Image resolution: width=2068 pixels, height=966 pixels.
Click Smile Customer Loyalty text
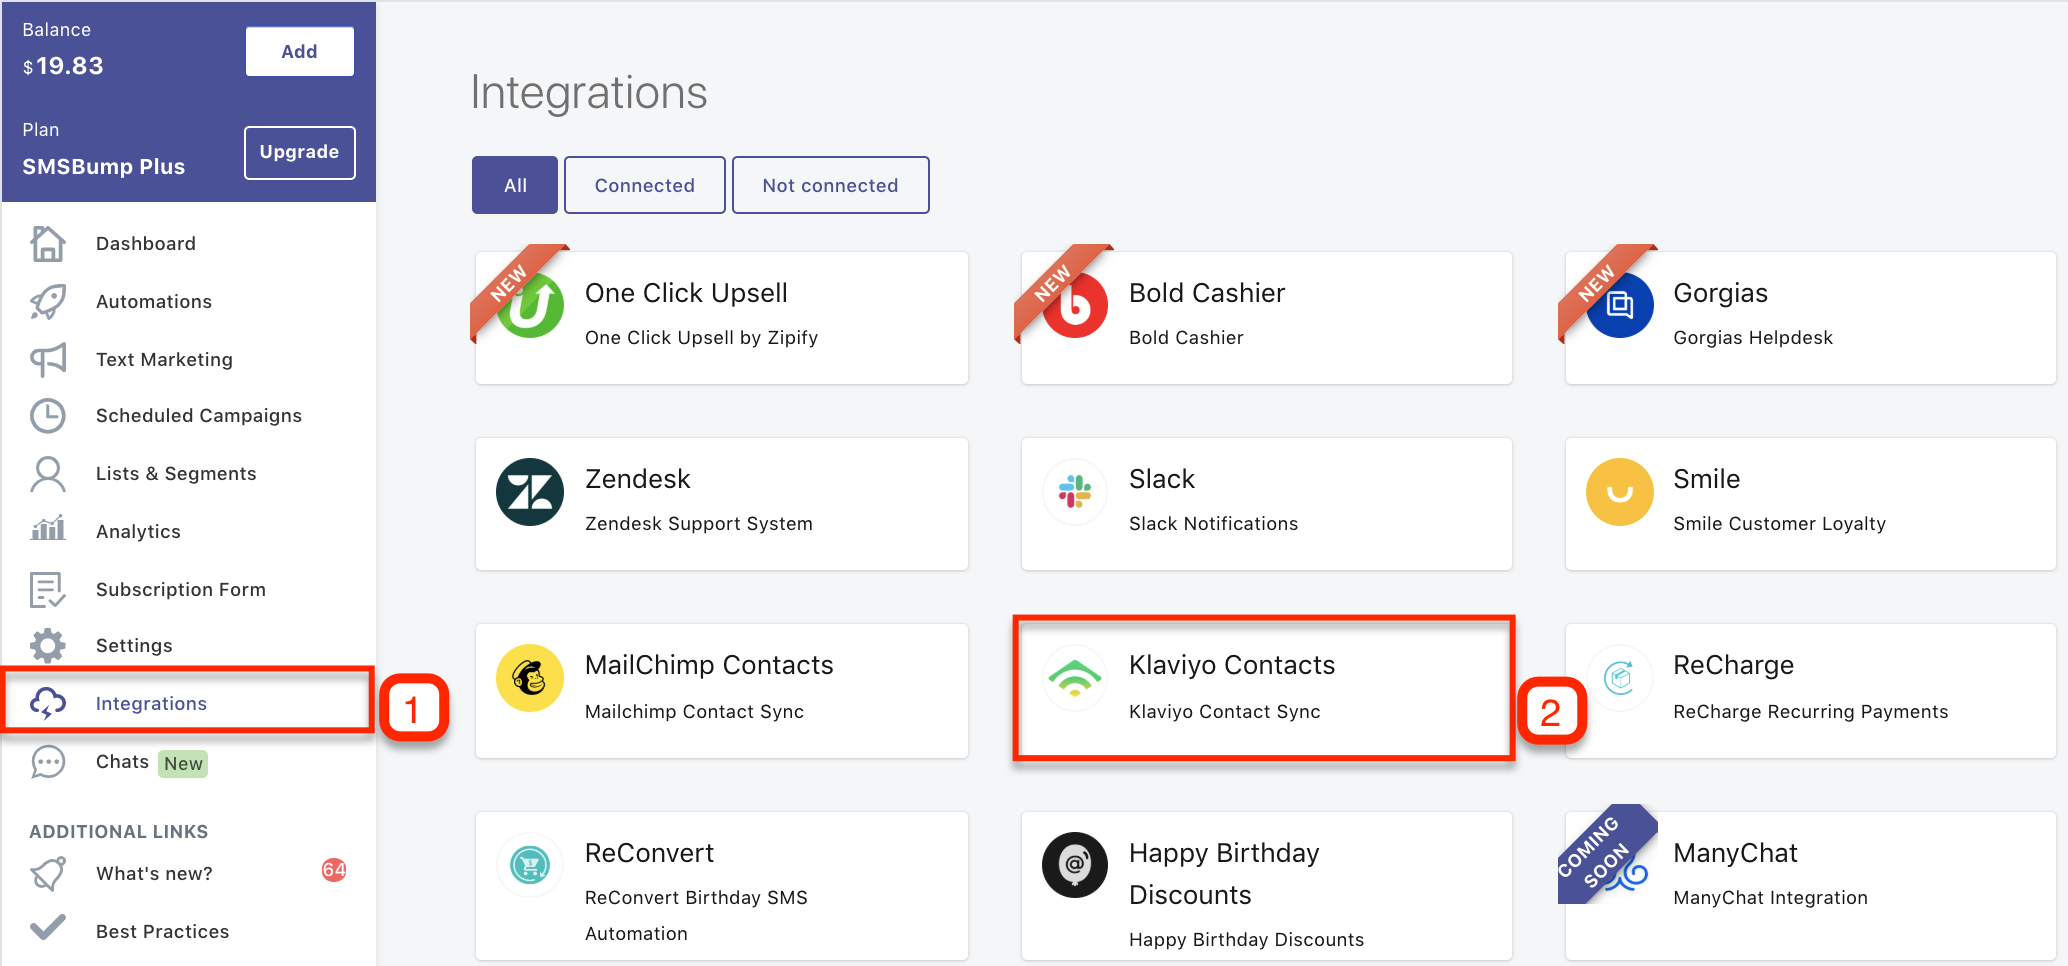(x=1779, y=524)
